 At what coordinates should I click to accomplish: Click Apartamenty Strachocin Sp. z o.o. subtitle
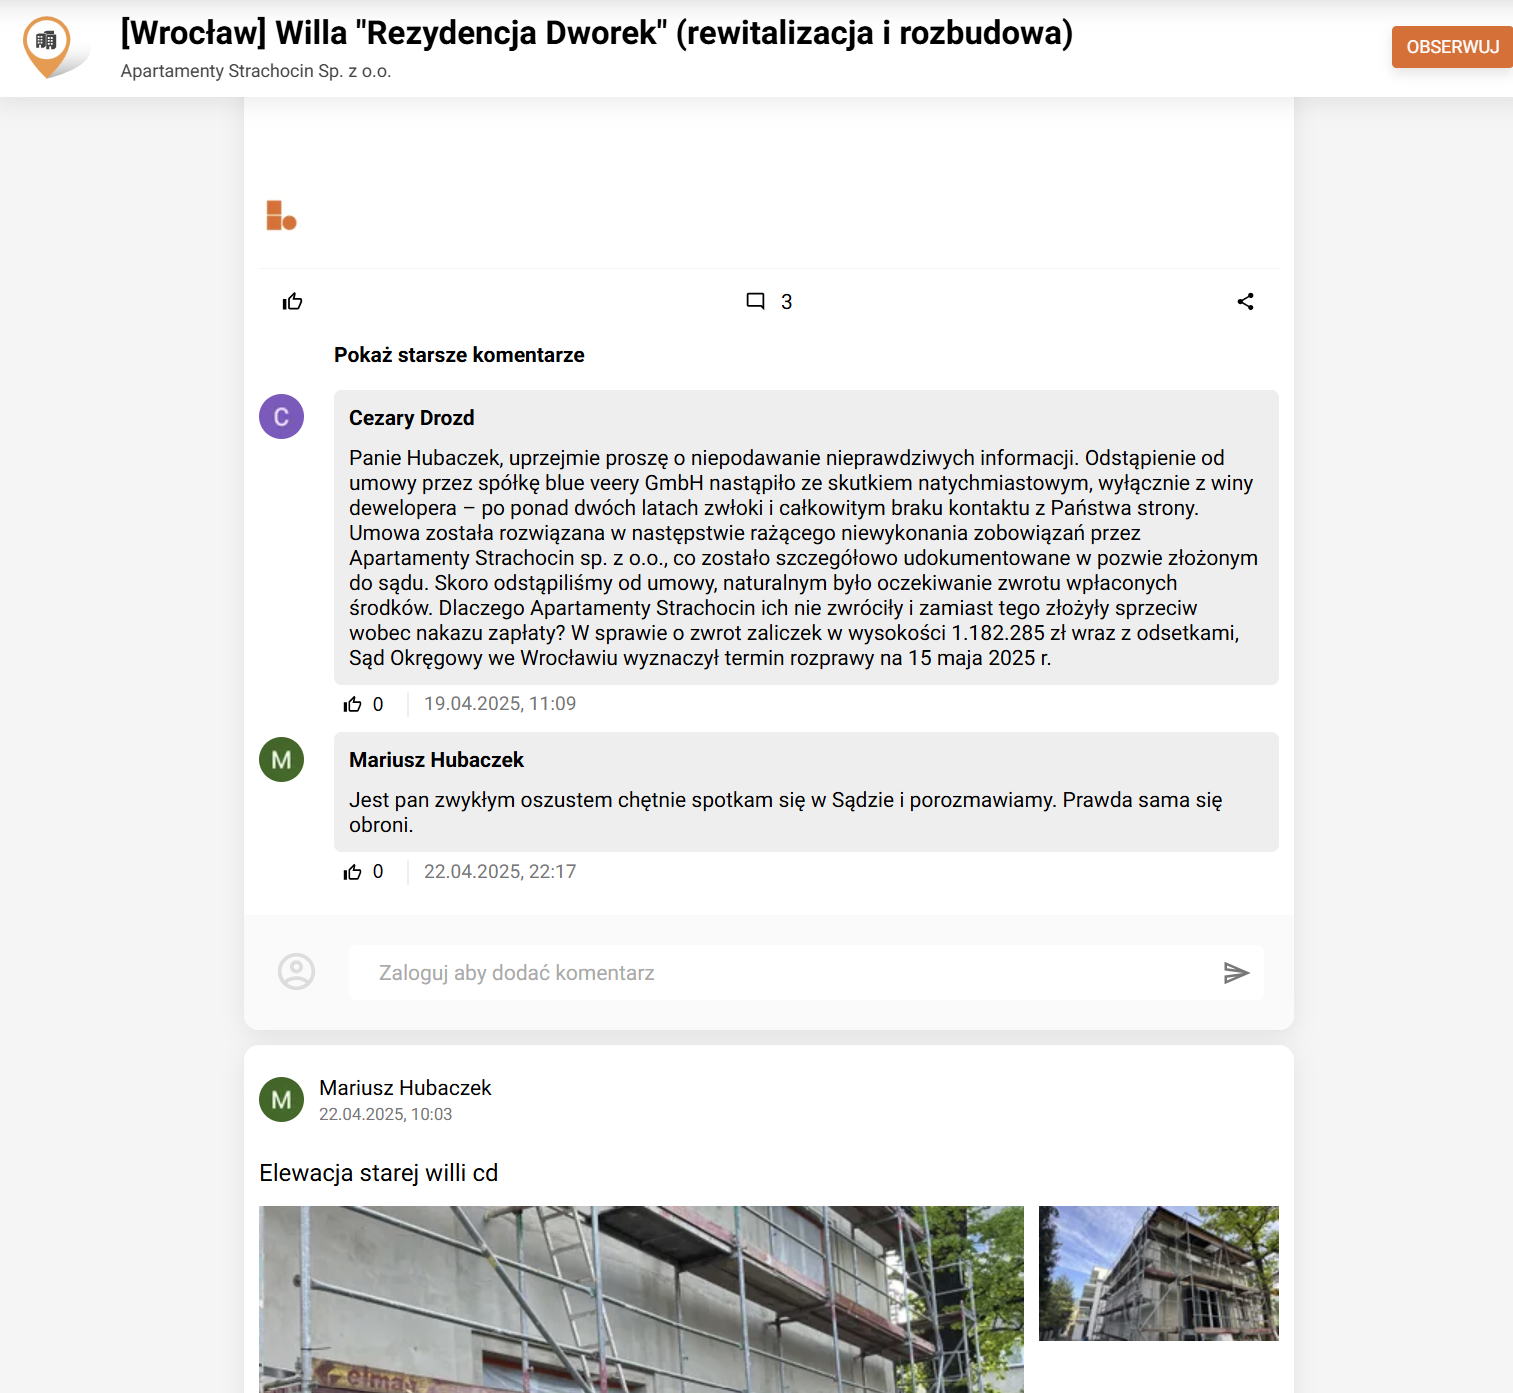point(256,71)
